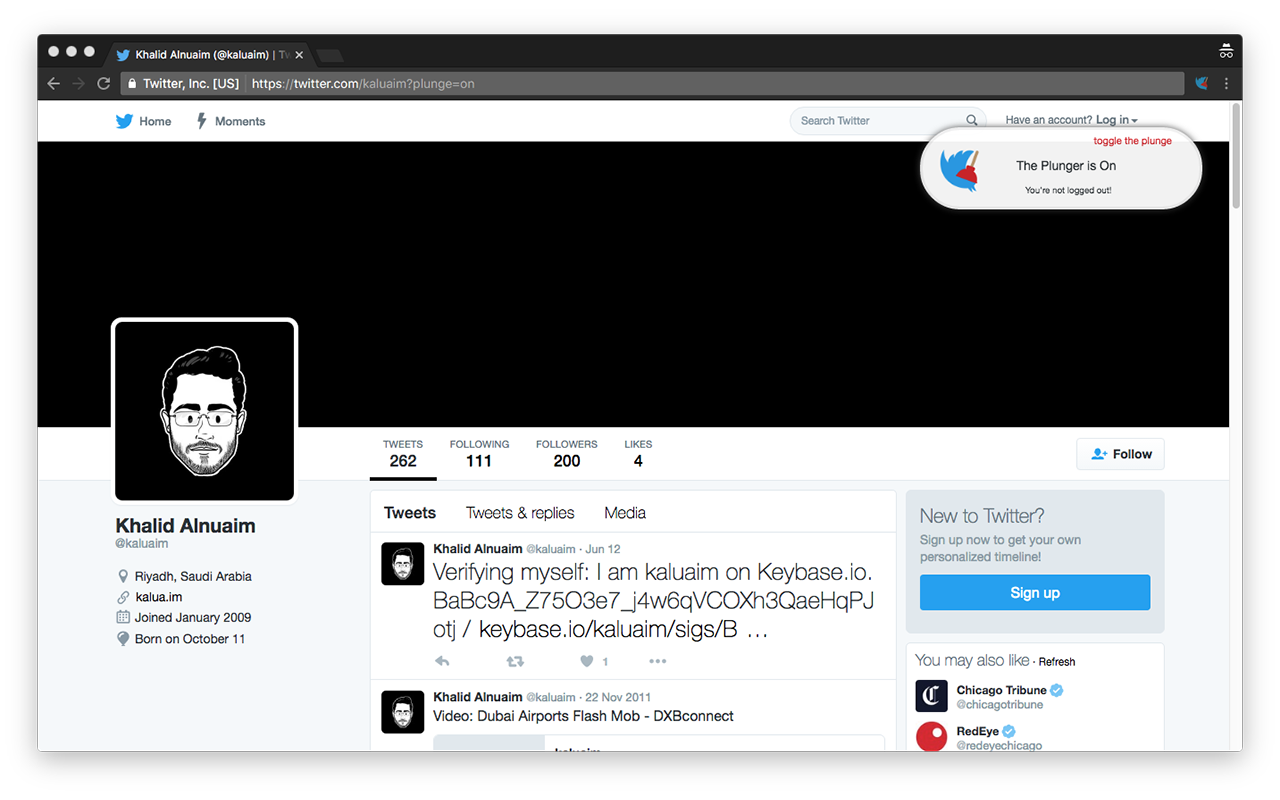Image resolution: width=1280 pixels, height=800 pixels.
Task: Follow Khalid Alnuaim
Action: (1120, 454)
